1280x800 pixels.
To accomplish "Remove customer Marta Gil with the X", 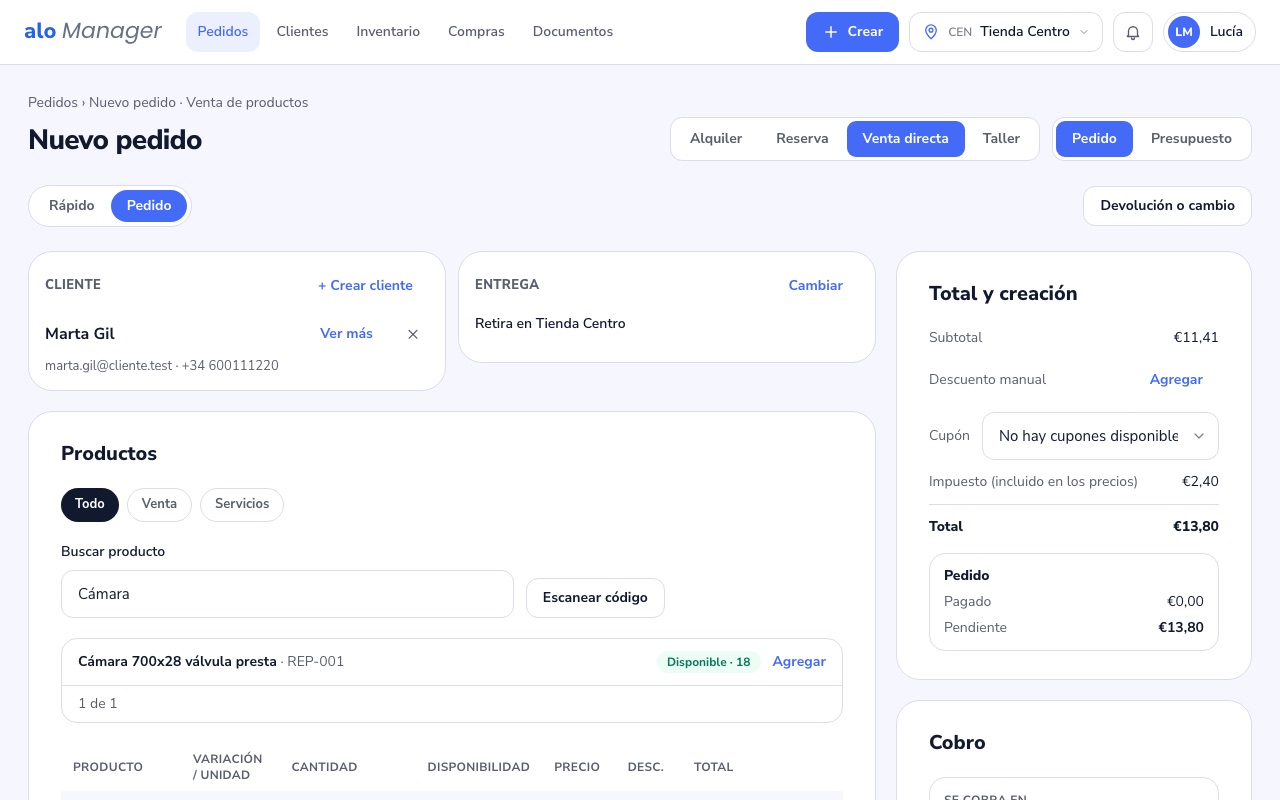I will click(413, 334).
